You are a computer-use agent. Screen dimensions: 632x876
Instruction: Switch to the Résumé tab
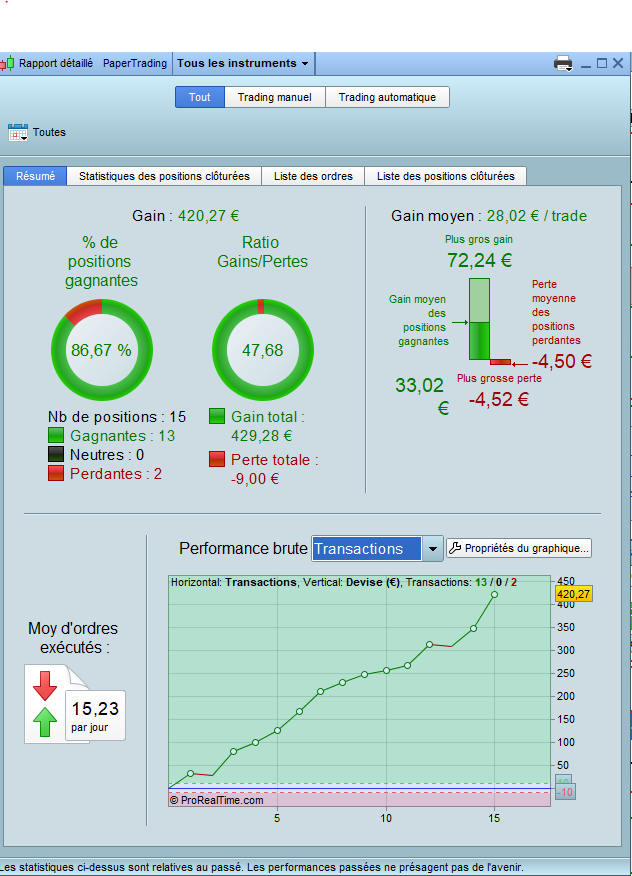[35, 176]
